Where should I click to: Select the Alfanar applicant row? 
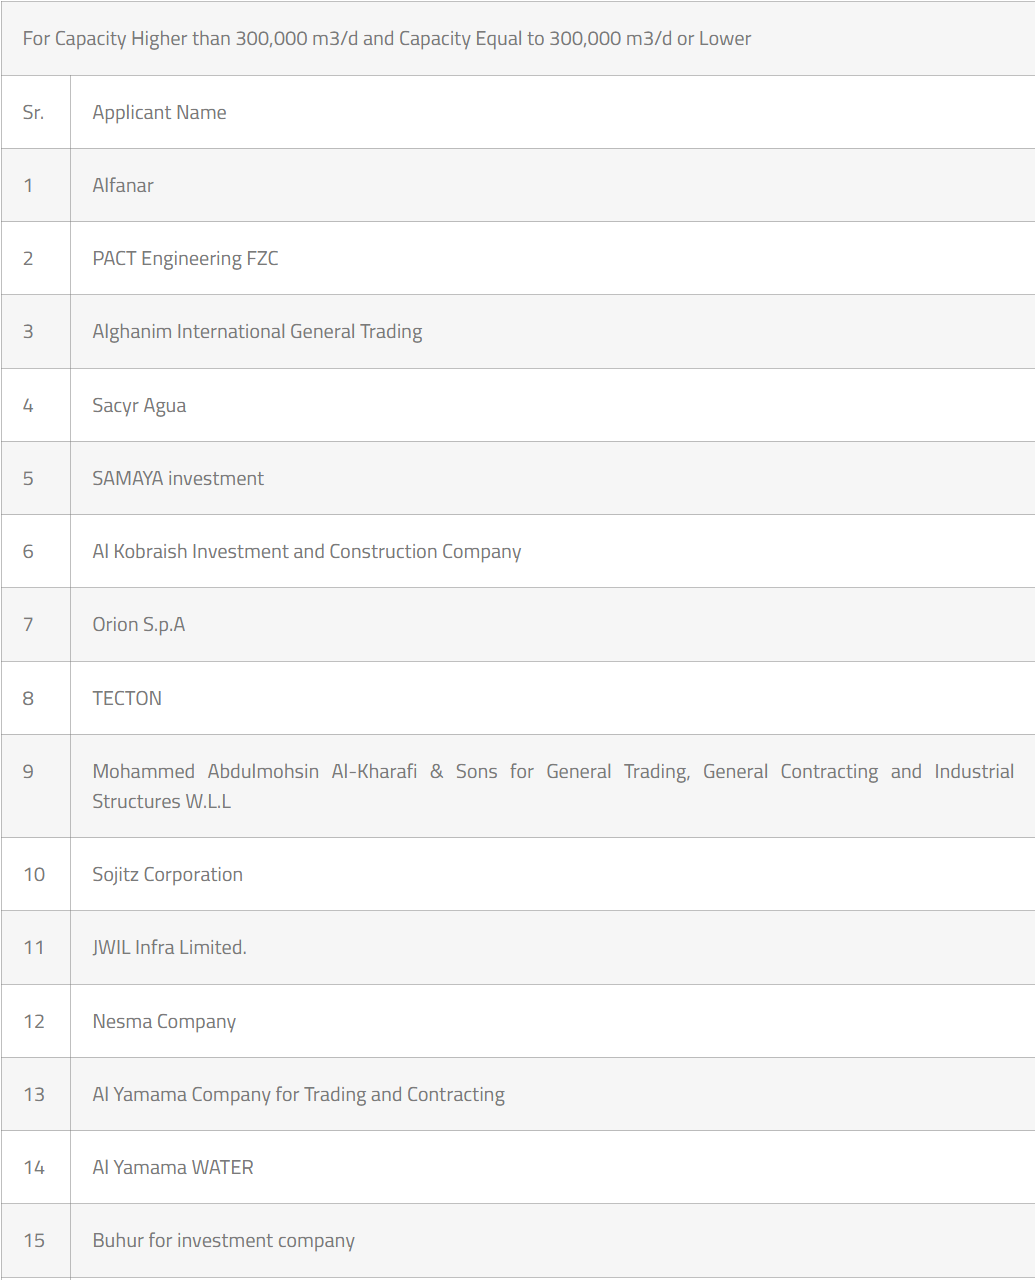click(123, 186)
